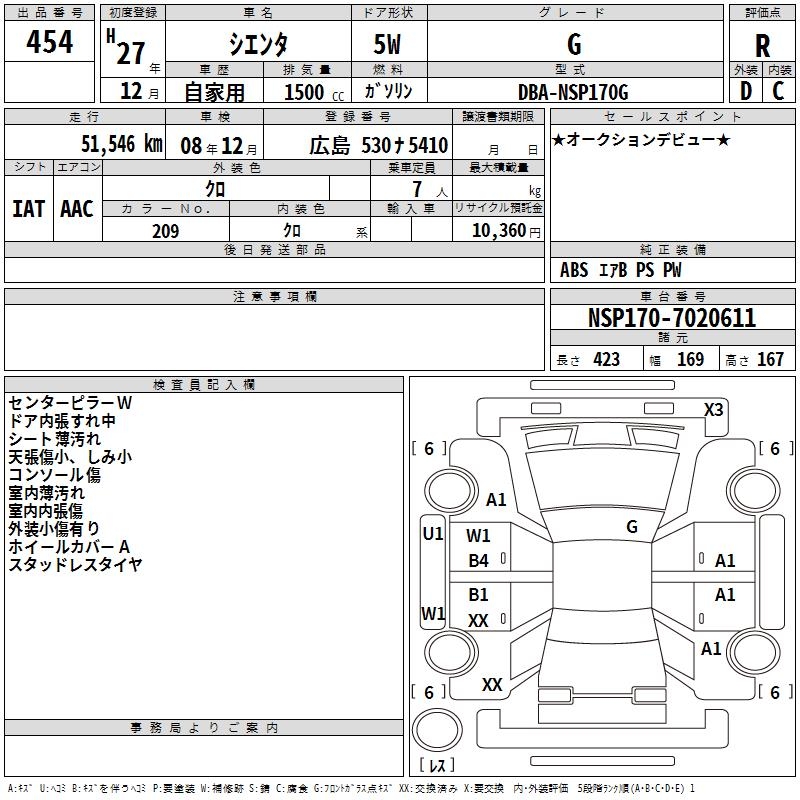
Task: Click air conditioner value AAC
Action: pyautogui.click(x=77, y=209)
